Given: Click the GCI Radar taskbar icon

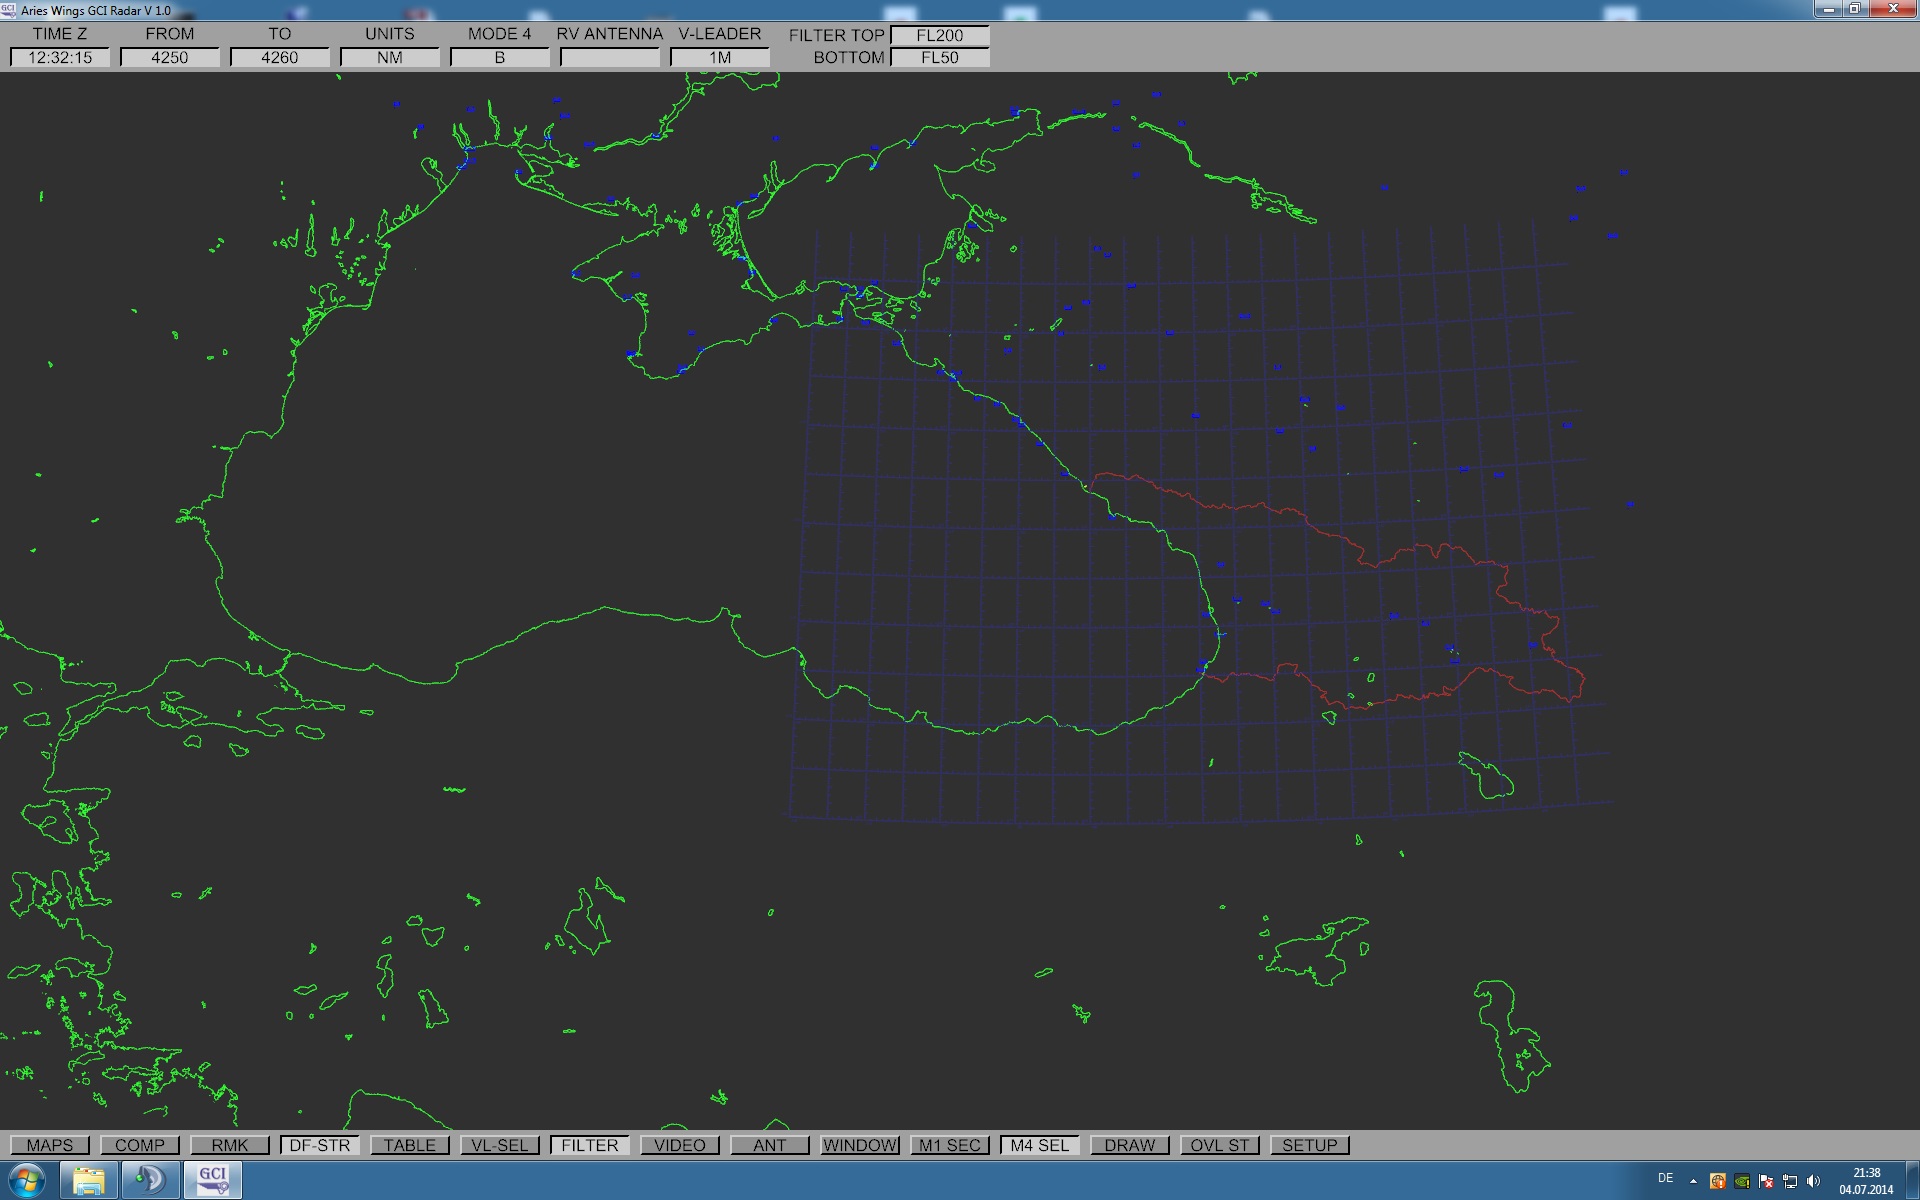Looking at the screenshot, I should (212, 1180).
